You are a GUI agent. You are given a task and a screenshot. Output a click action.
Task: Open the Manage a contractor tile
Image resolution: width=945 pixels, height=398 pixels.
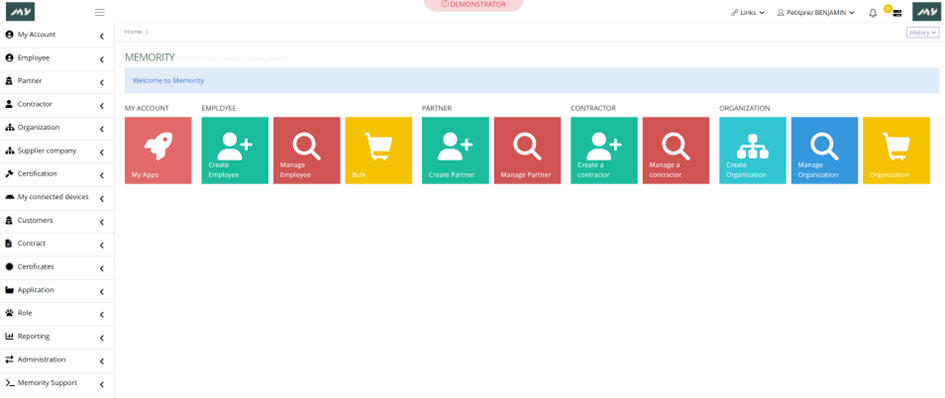click(676, 150)
